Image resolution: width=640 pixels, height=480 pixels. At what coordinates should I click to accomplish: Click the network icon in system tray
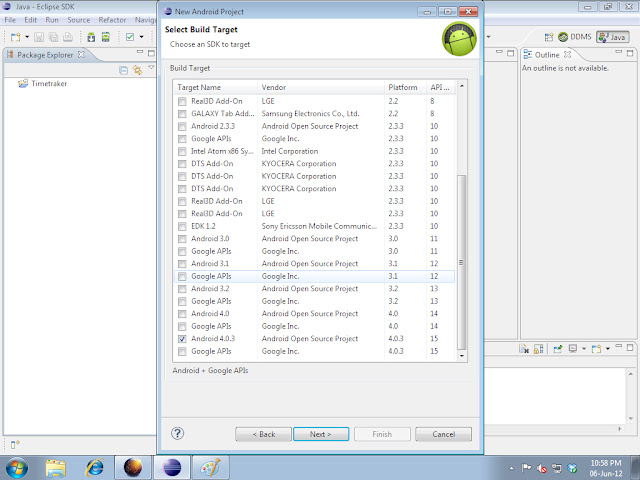click(557, 468)
